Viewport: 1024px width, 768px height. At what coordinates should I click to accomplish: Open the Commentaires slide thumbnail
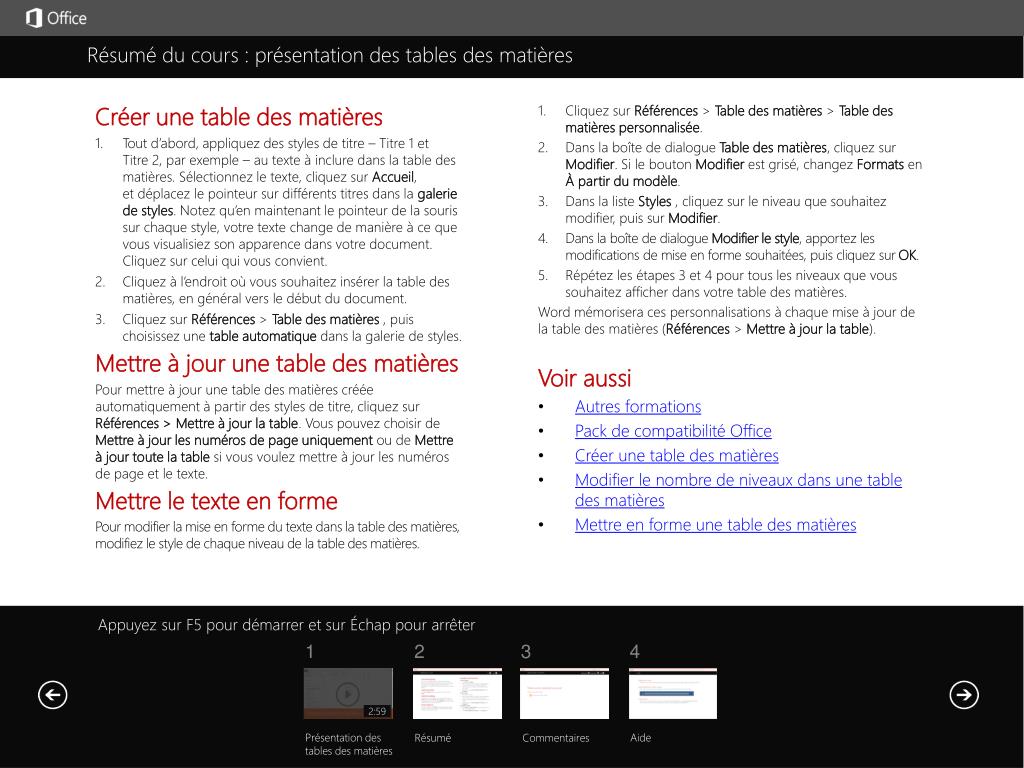(564, 693)
